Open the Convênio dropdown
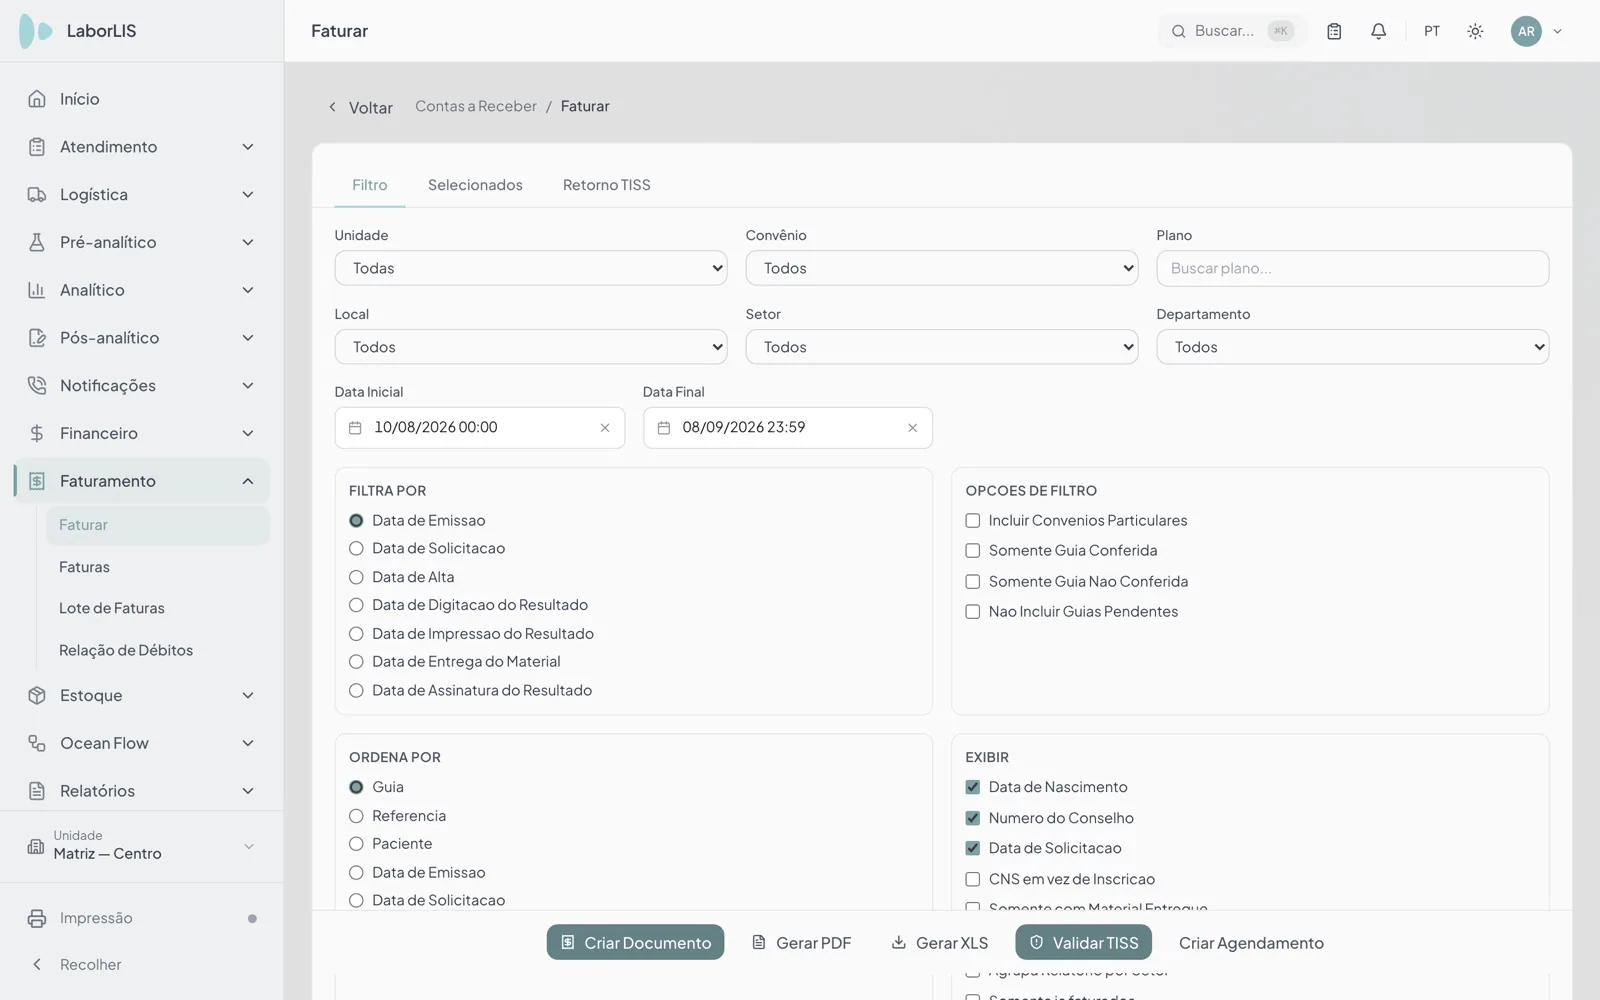Image resolution: width=1600 pixels, height=1000 pixels. pyautogui.click(x=942, y=268)
